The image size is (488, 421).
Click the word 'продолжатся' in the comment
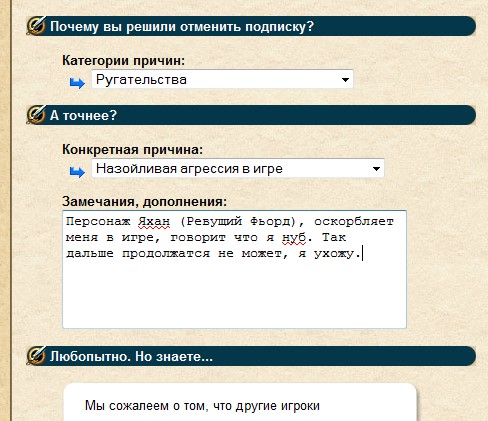(166, 254)
